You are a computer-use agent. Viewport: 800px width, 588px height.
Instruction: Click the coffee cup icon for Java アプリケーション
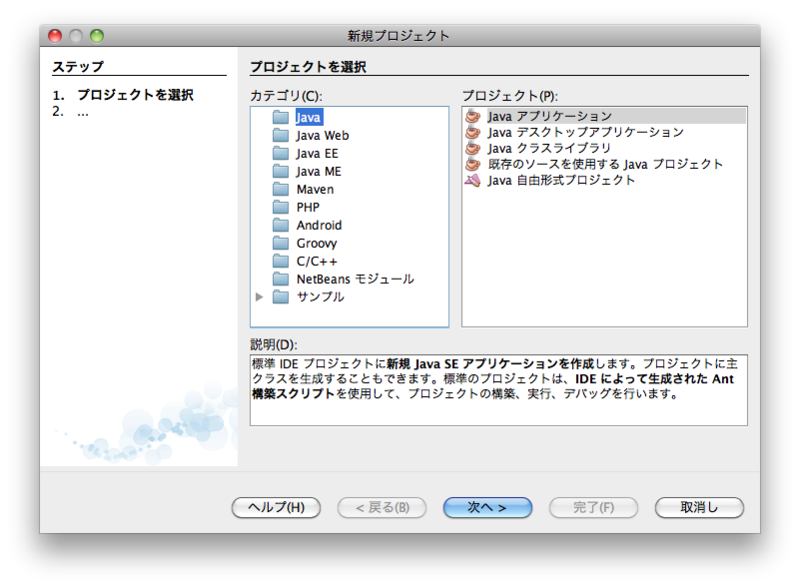473,116
